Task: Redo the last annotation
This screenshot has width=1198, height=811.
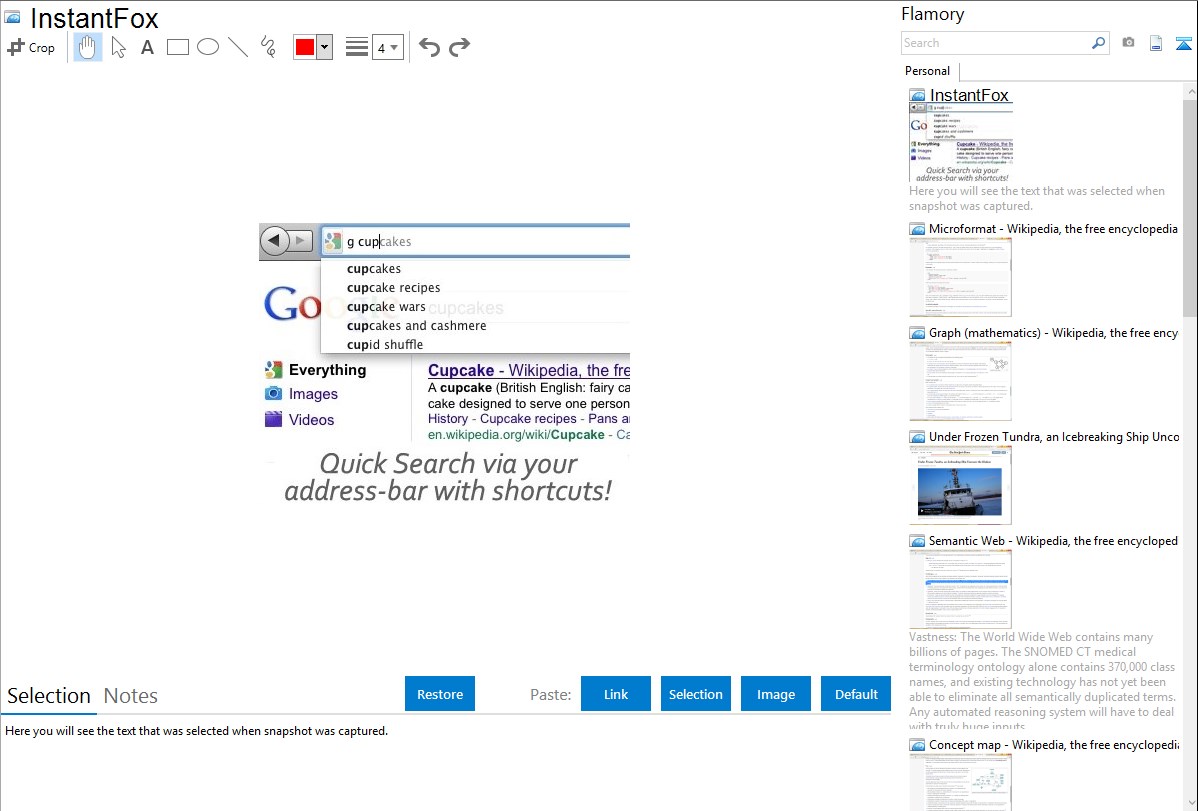Action: point(459,47)
